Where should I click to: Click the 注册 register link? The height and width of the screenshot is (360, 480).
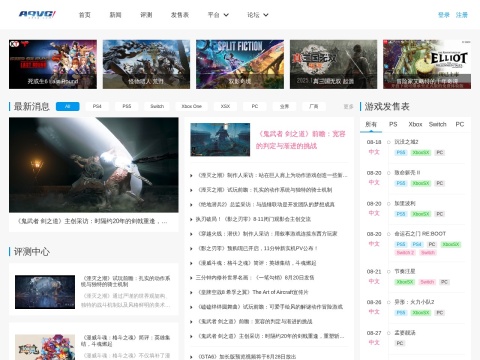(462, 15)
